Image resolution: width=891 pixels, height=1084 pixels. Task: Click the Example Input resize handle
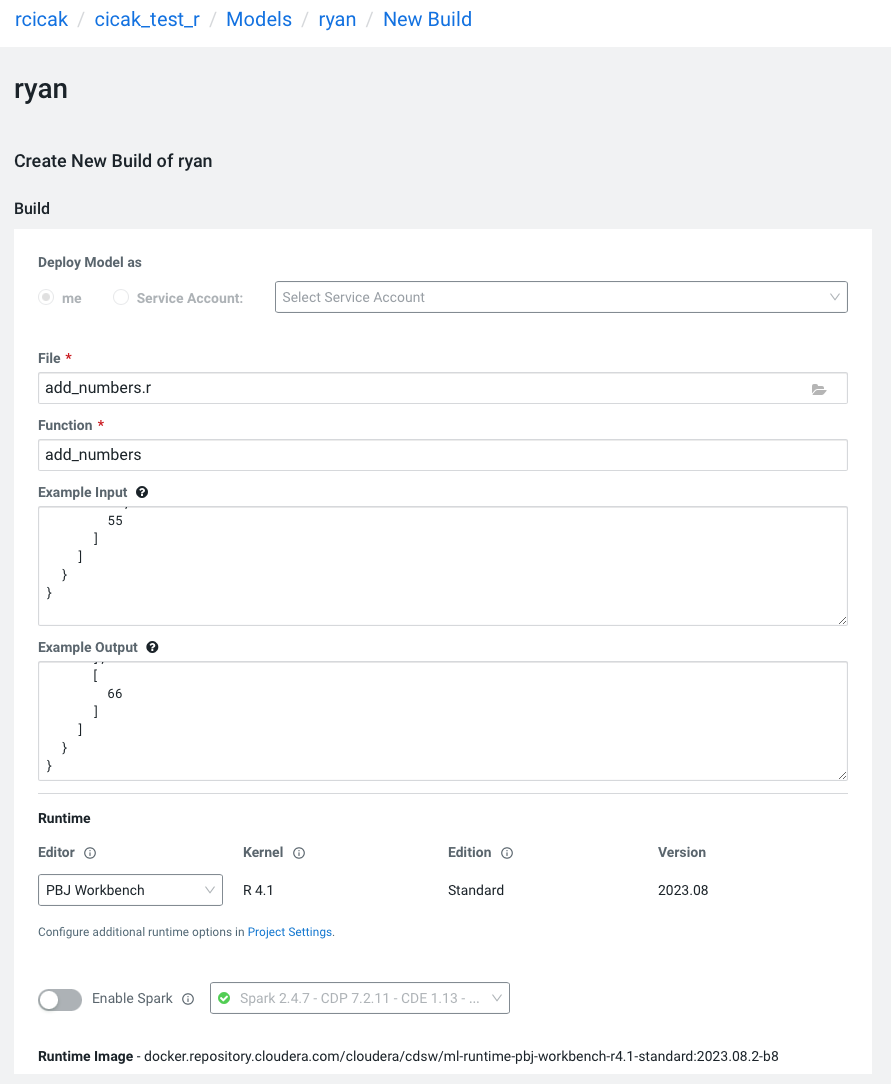click(842, 620)
